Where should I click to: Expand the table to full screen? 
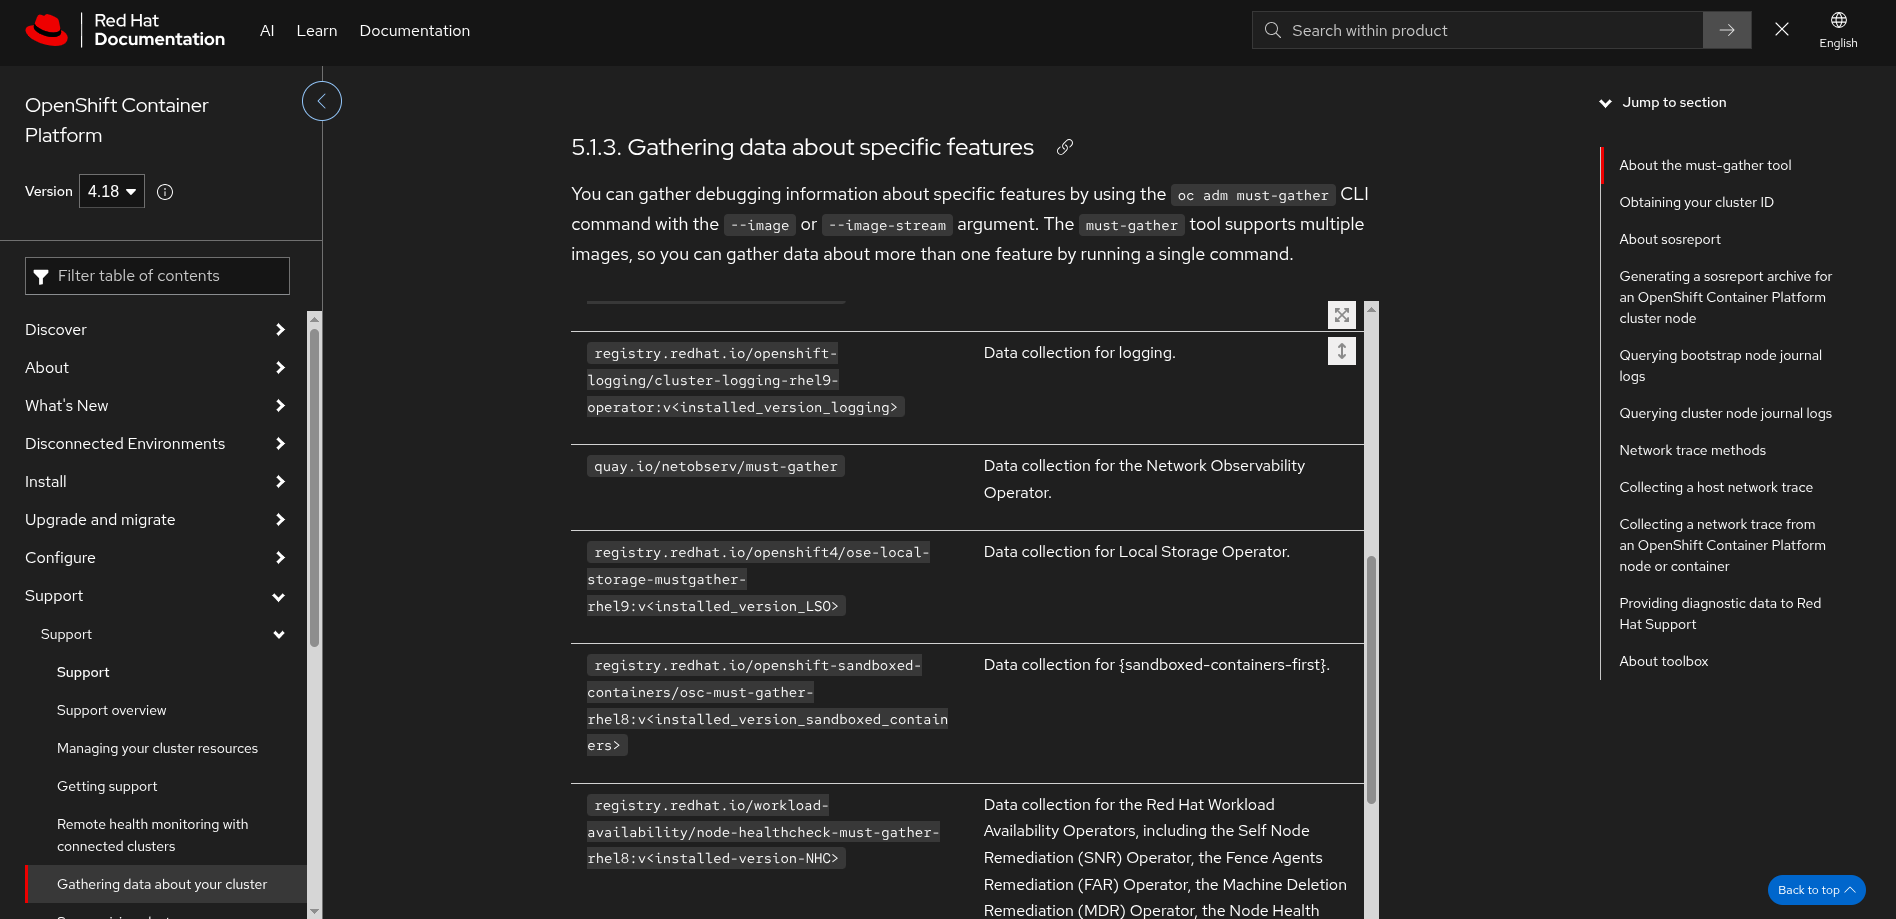pyautogui.click(x=1342, y=315)
